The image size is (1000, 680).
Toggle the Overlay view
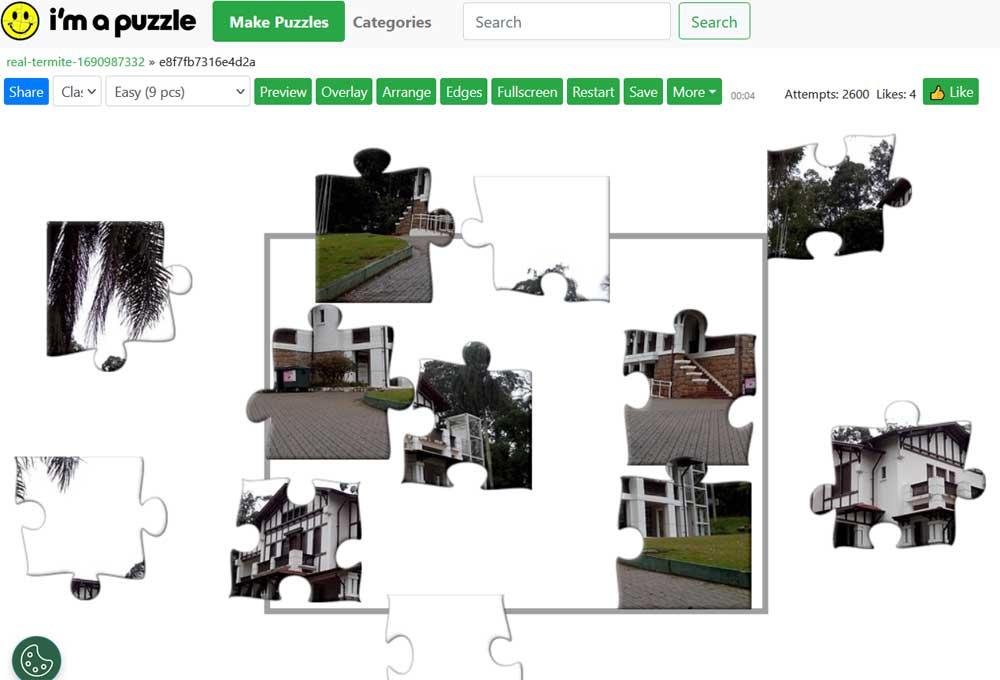coord(344,92)
